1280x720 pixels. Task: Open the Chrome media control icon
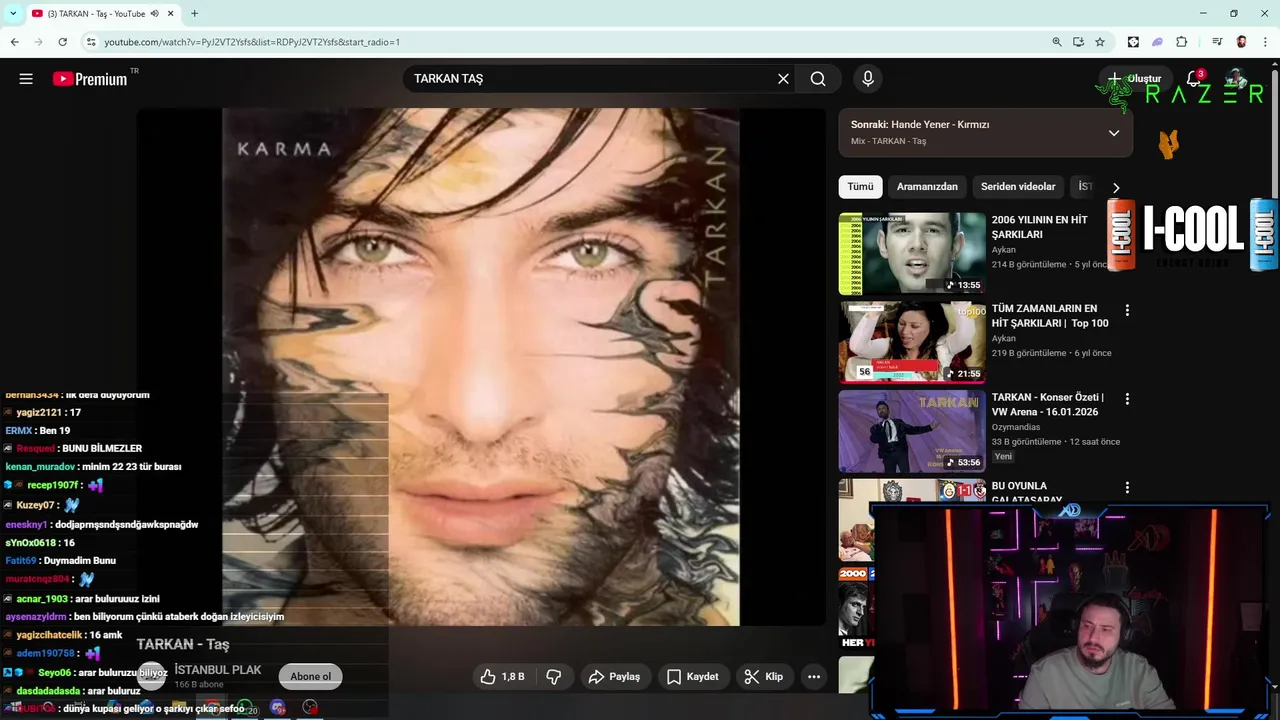(1217, 42)
